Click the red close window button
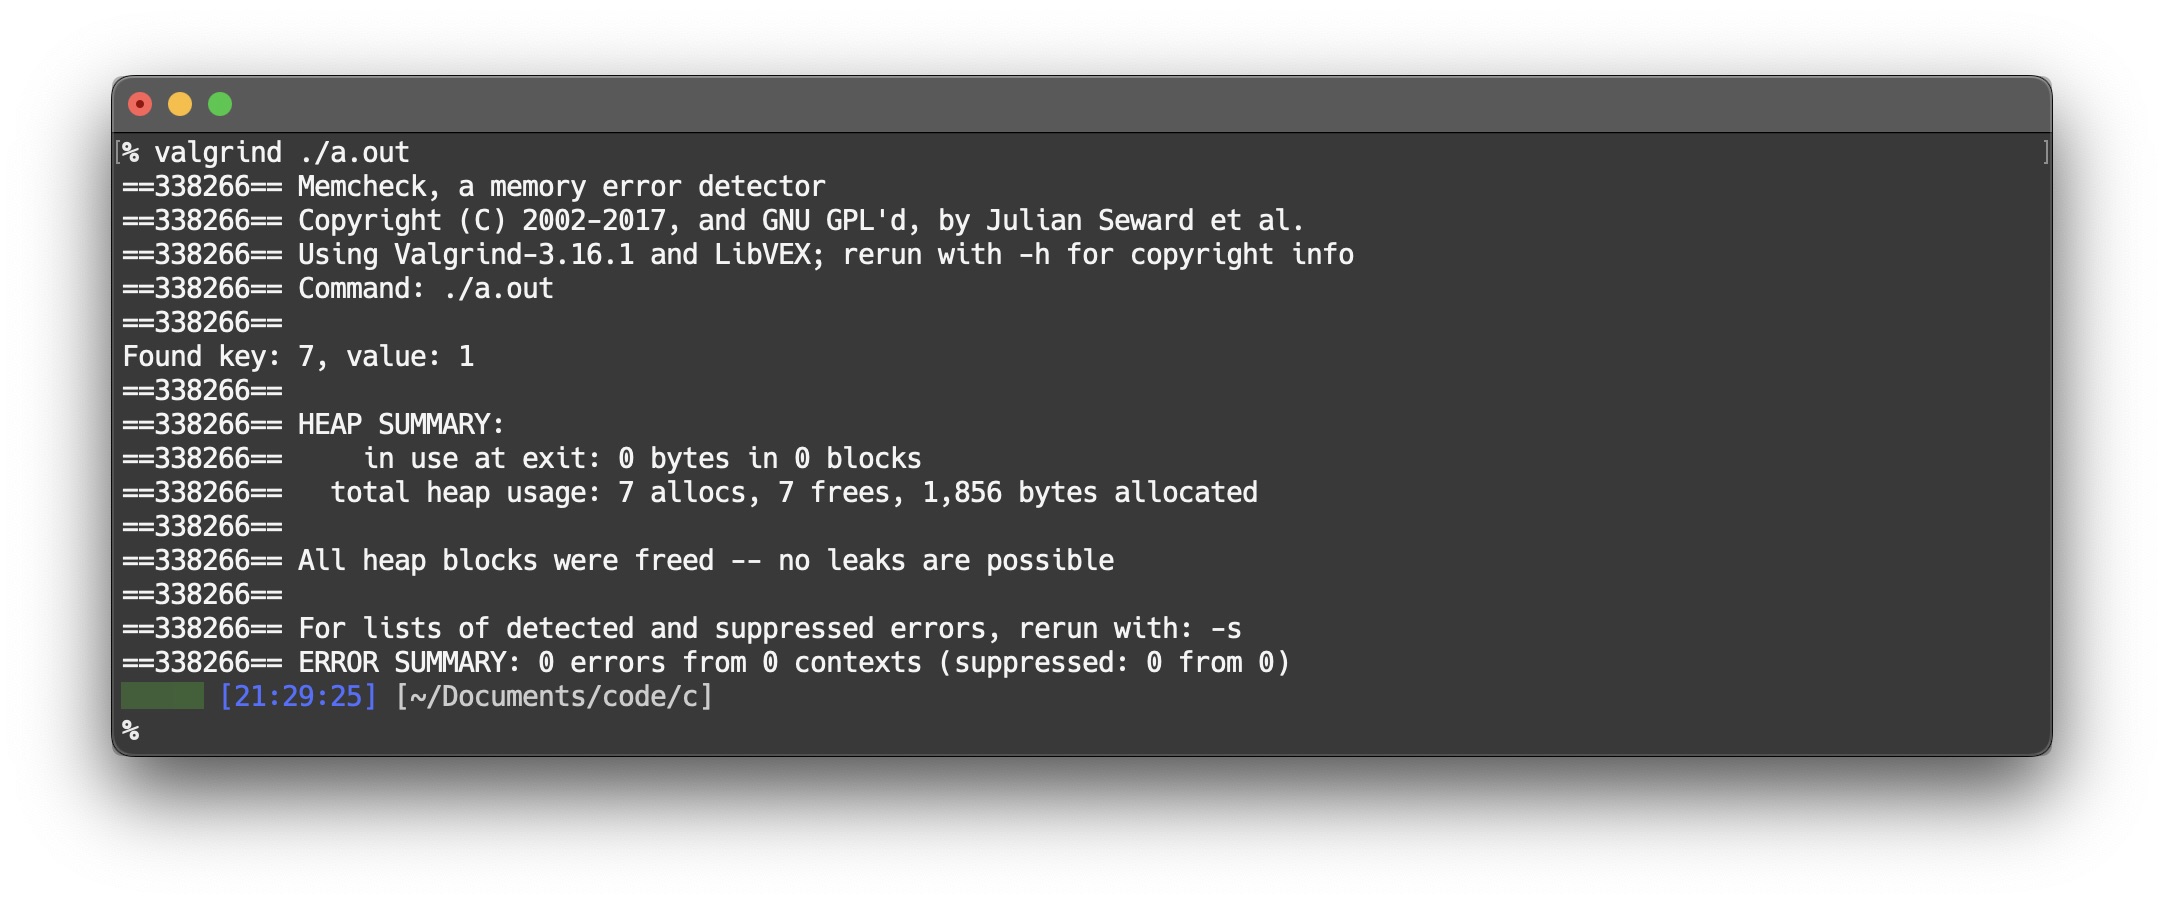The width and height of the screenshot is (2164, 904). tap(140, 104)
